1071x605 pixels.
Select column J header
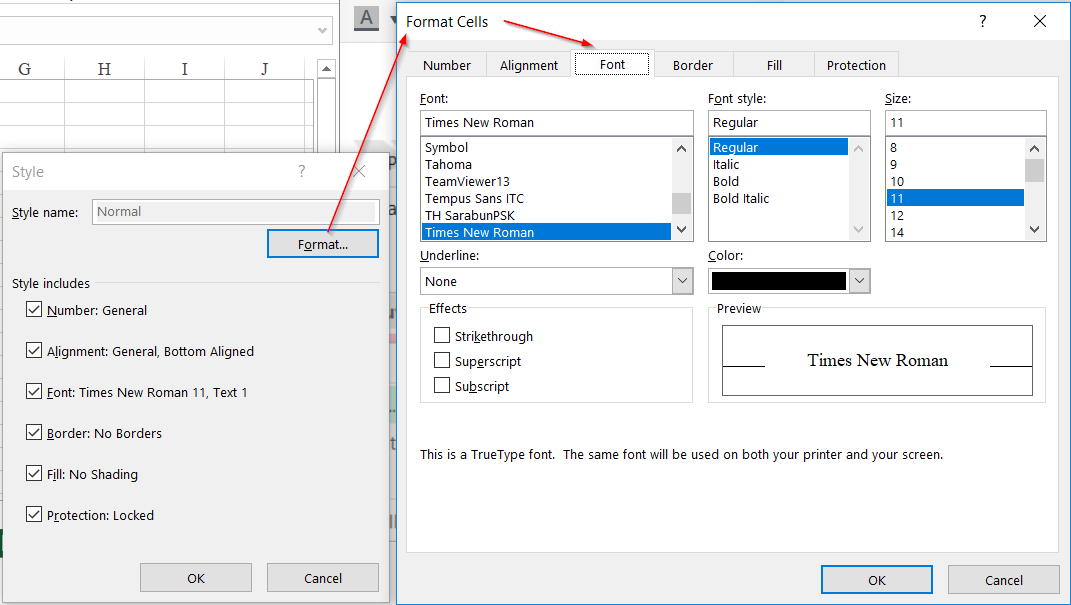264,69
